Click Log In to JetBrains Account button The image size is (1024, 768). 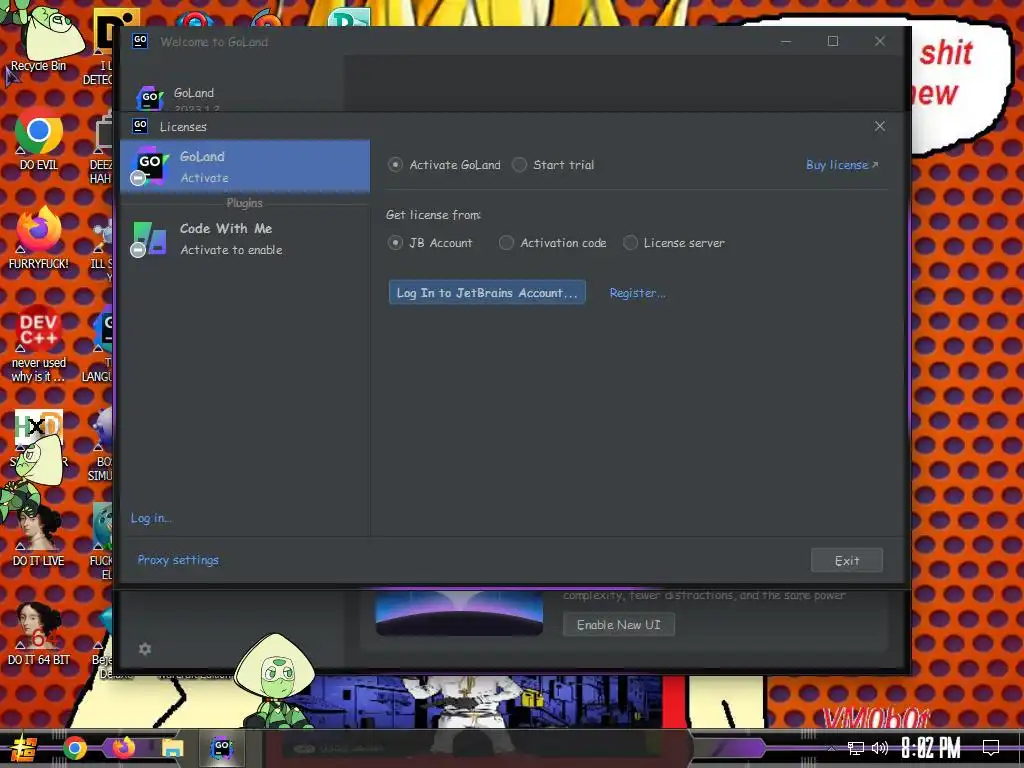[487, 293]
